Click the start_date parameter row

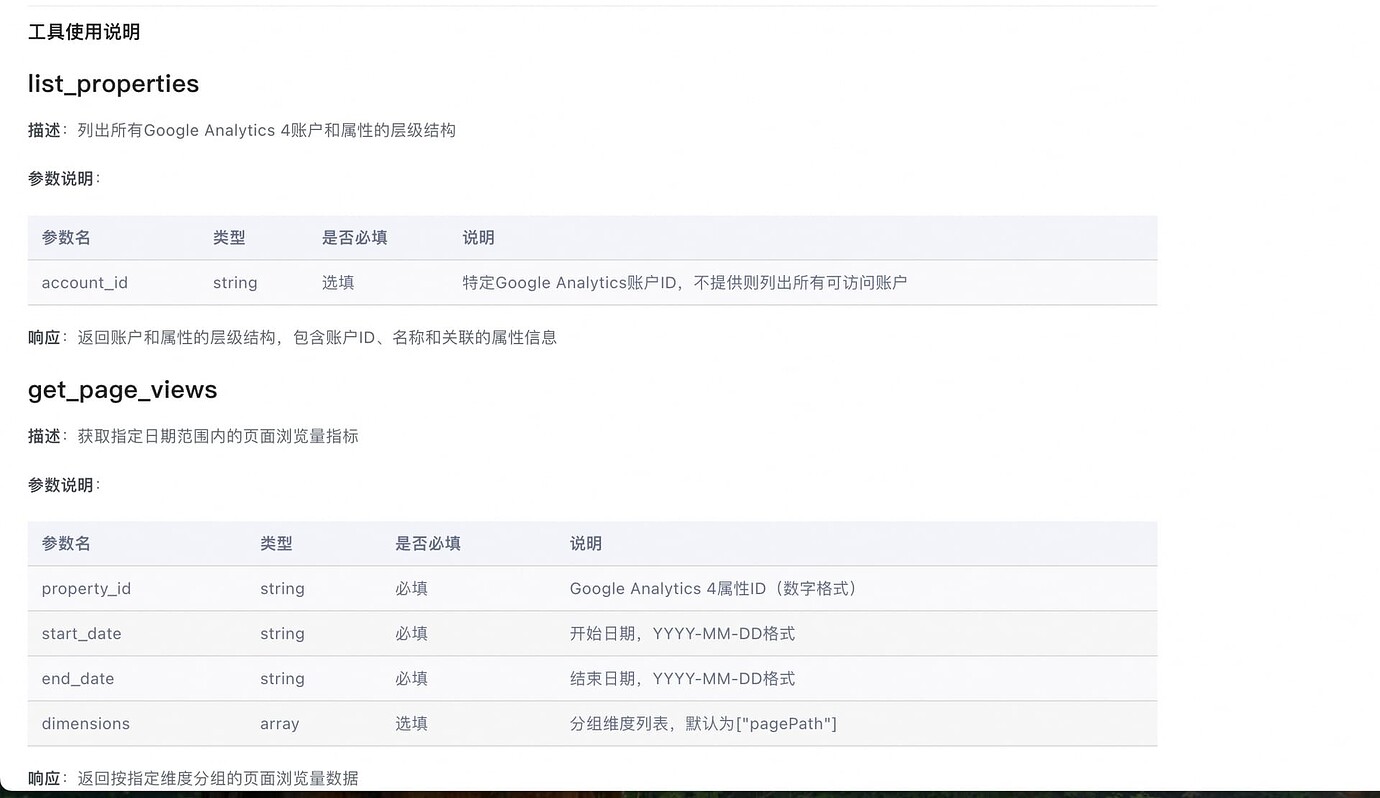[81, 633]
